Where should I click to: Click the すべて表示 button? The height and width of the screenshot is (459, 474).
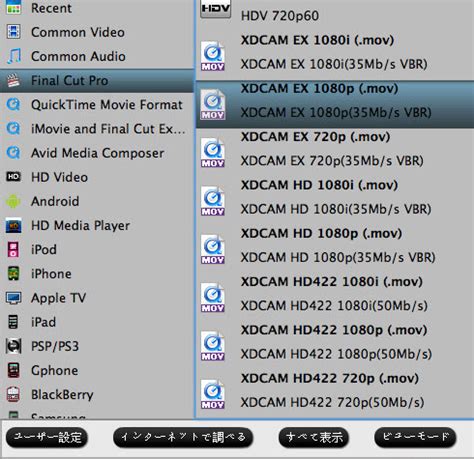pos(314,437)
